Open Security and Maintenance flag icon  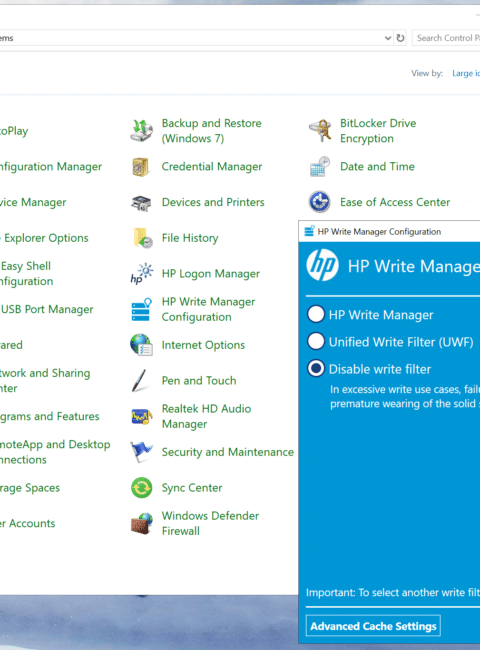[x=141, y=452]
